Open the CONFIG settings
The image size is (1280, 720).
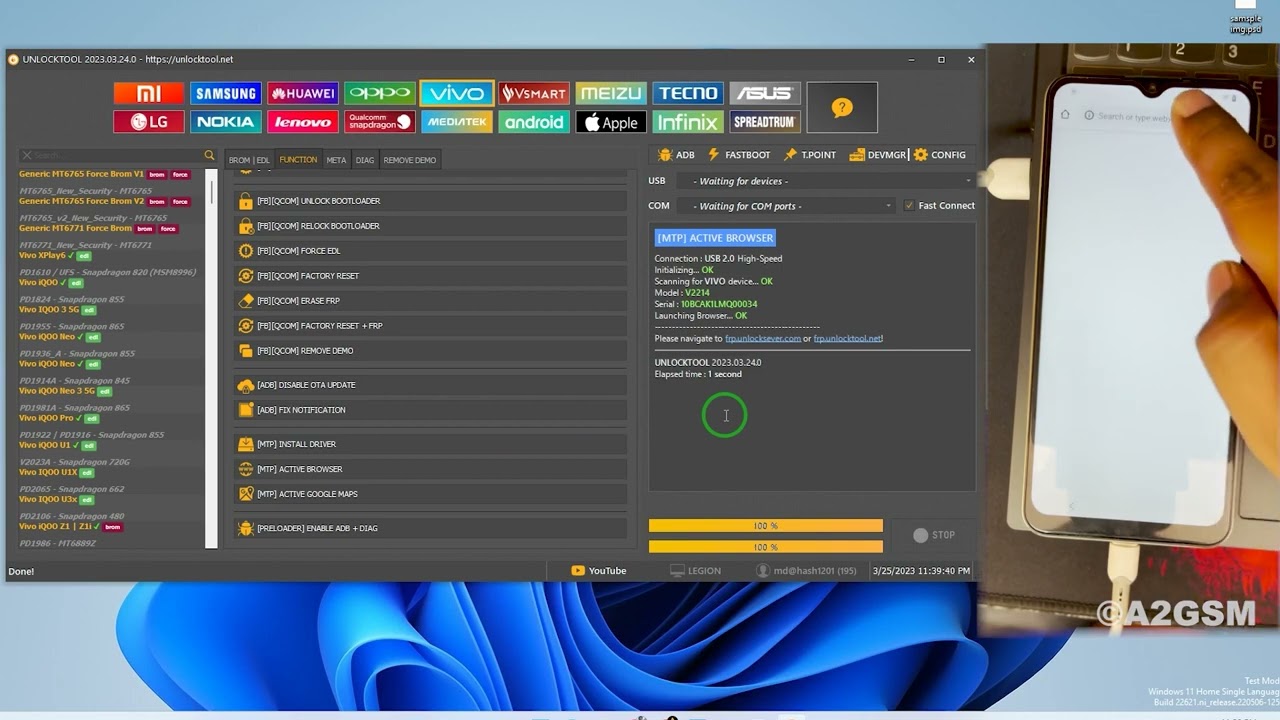940,155
